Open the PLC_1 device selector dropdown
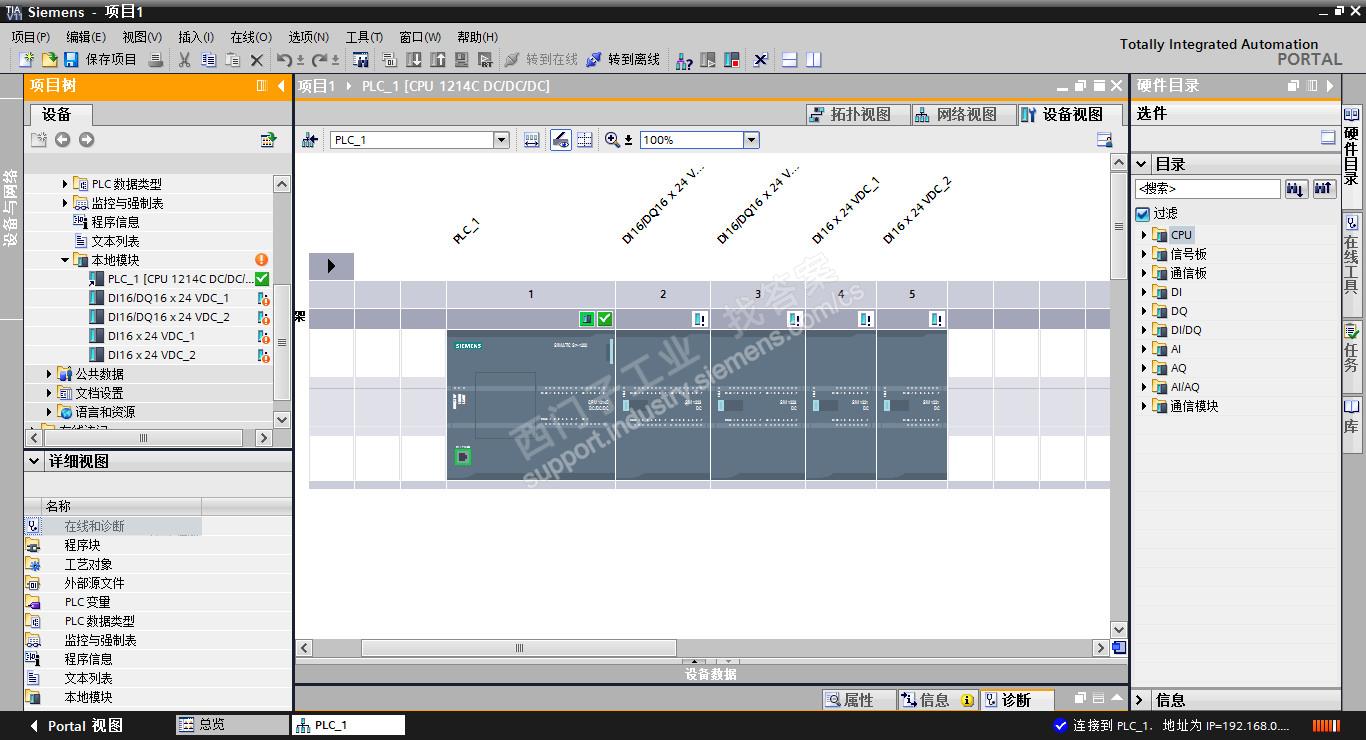The height and width of the screenshot is (740, 1366). click(502, 140)
